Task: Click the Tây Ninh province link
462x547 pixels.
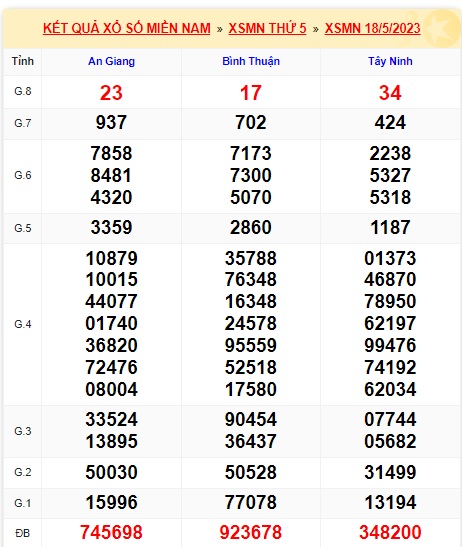Action: click(x=390, y=61)
